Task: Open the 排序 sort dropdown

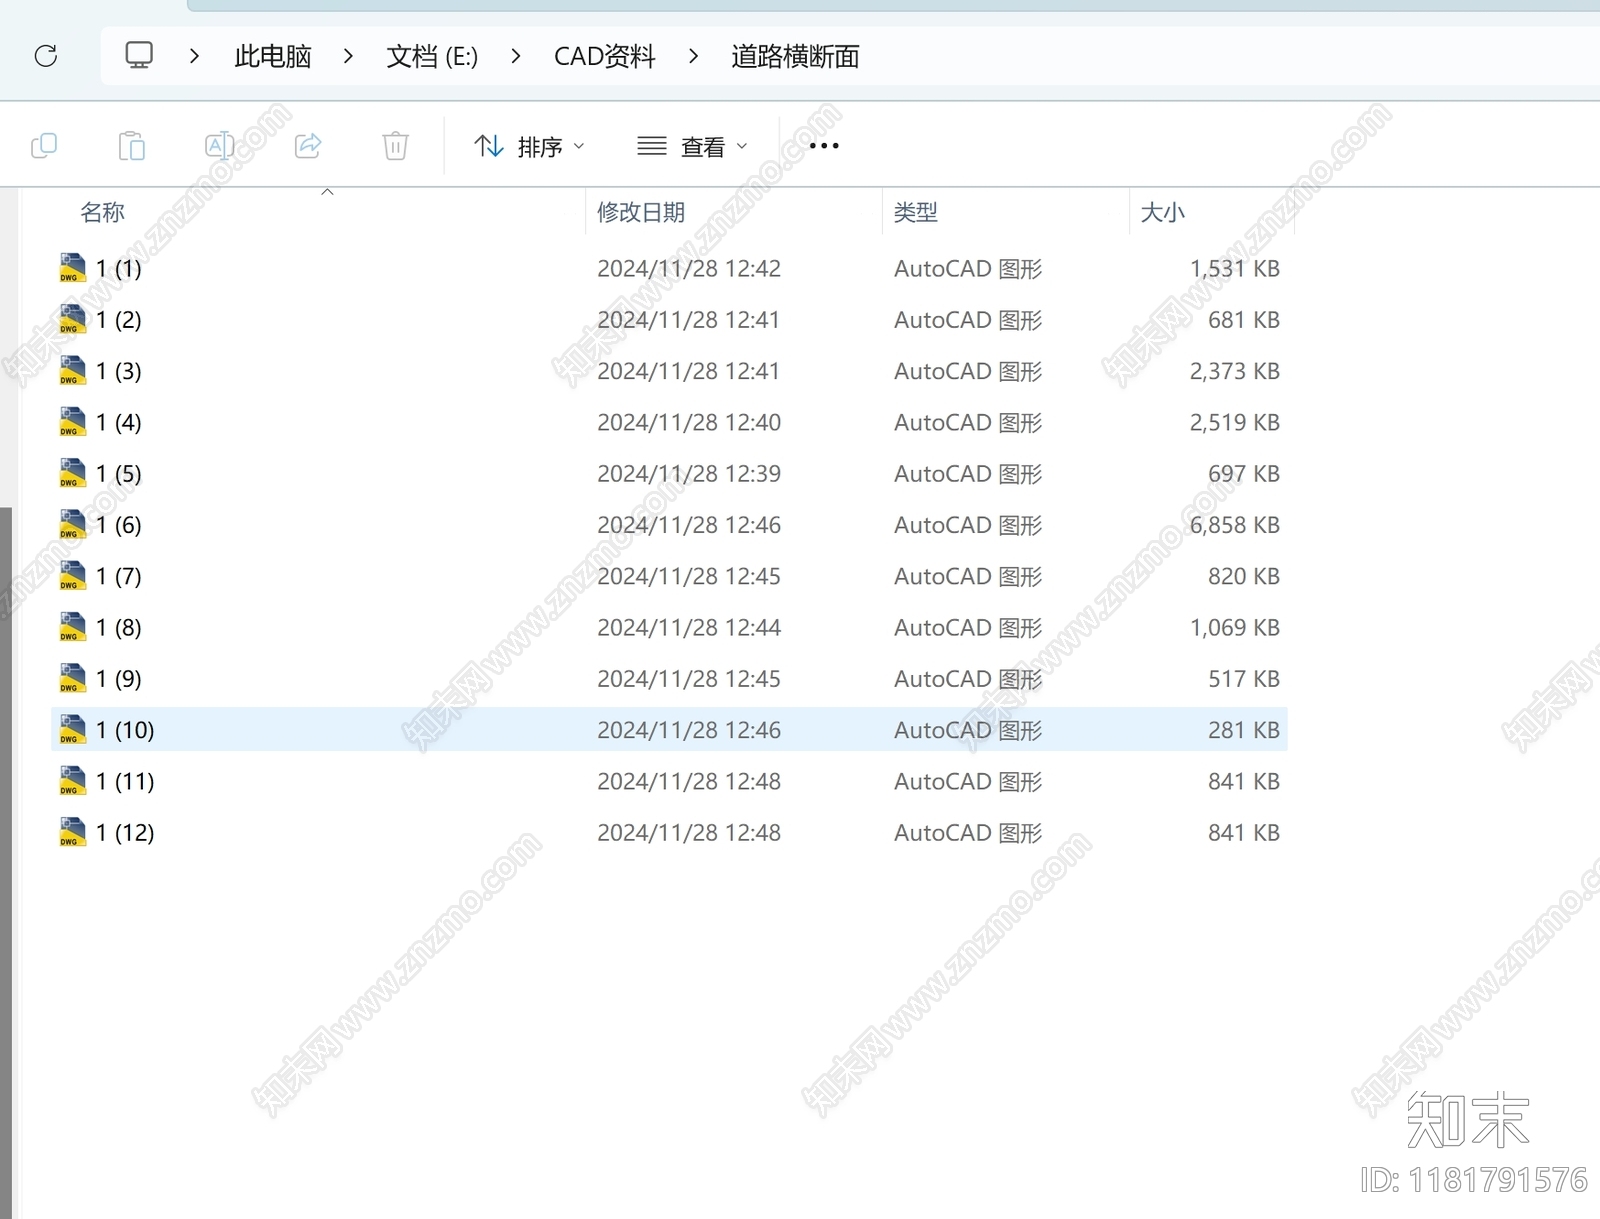Action: tap(529, 146)
